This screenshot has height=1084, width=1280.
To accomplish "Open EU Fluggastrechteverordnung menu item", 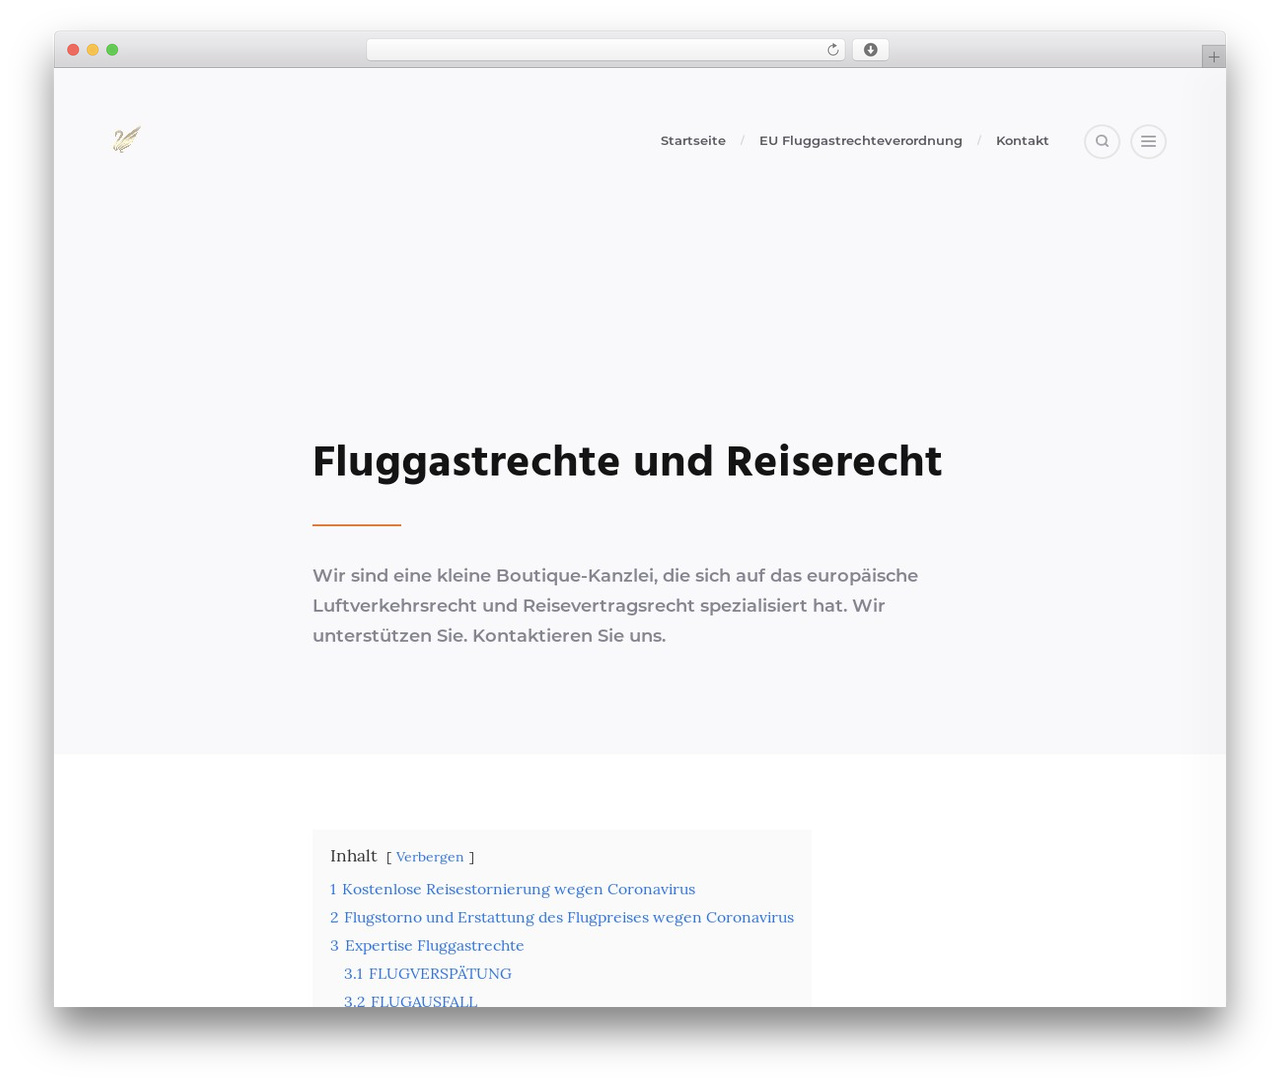I will (860, 141).
